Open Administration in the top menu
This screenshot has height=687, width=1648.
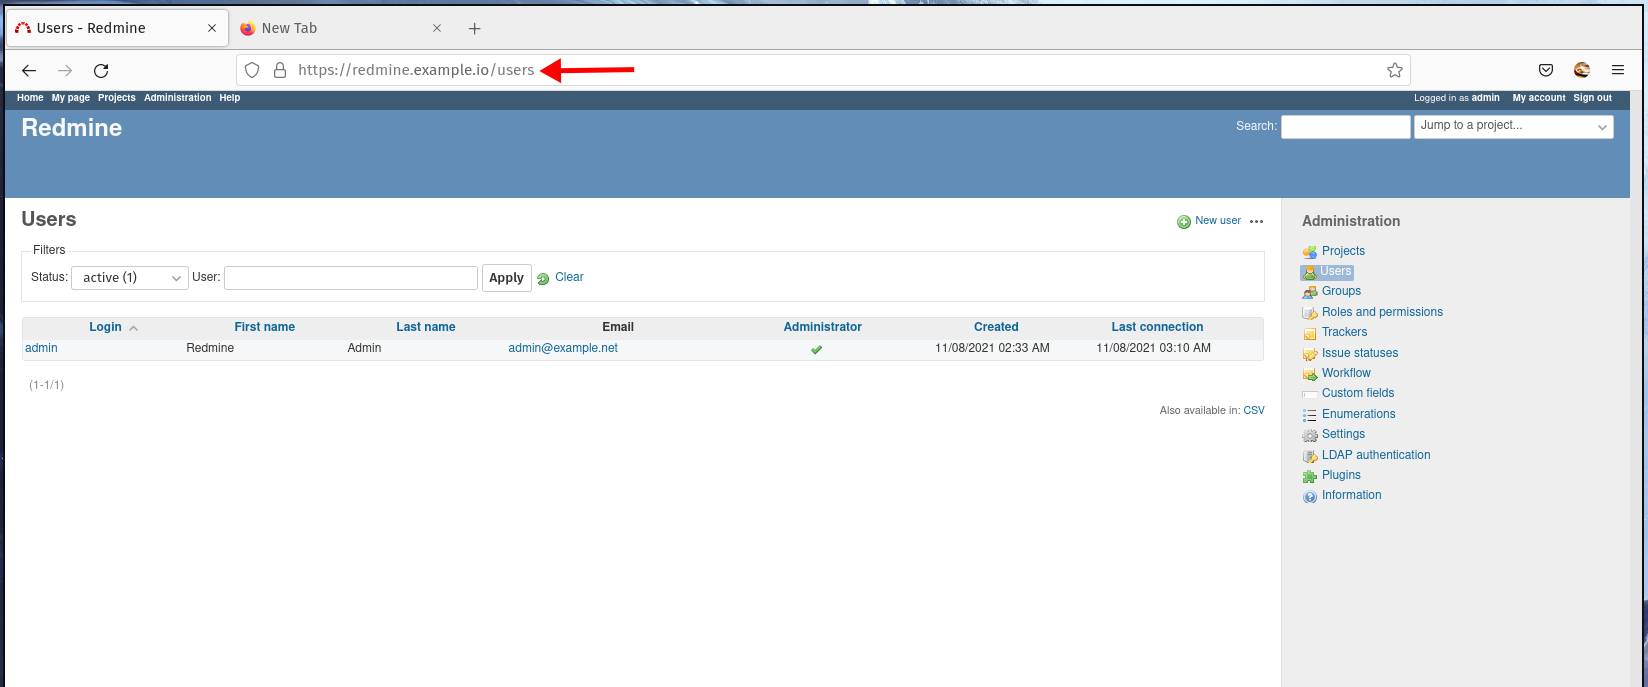[x=178, y=98]
